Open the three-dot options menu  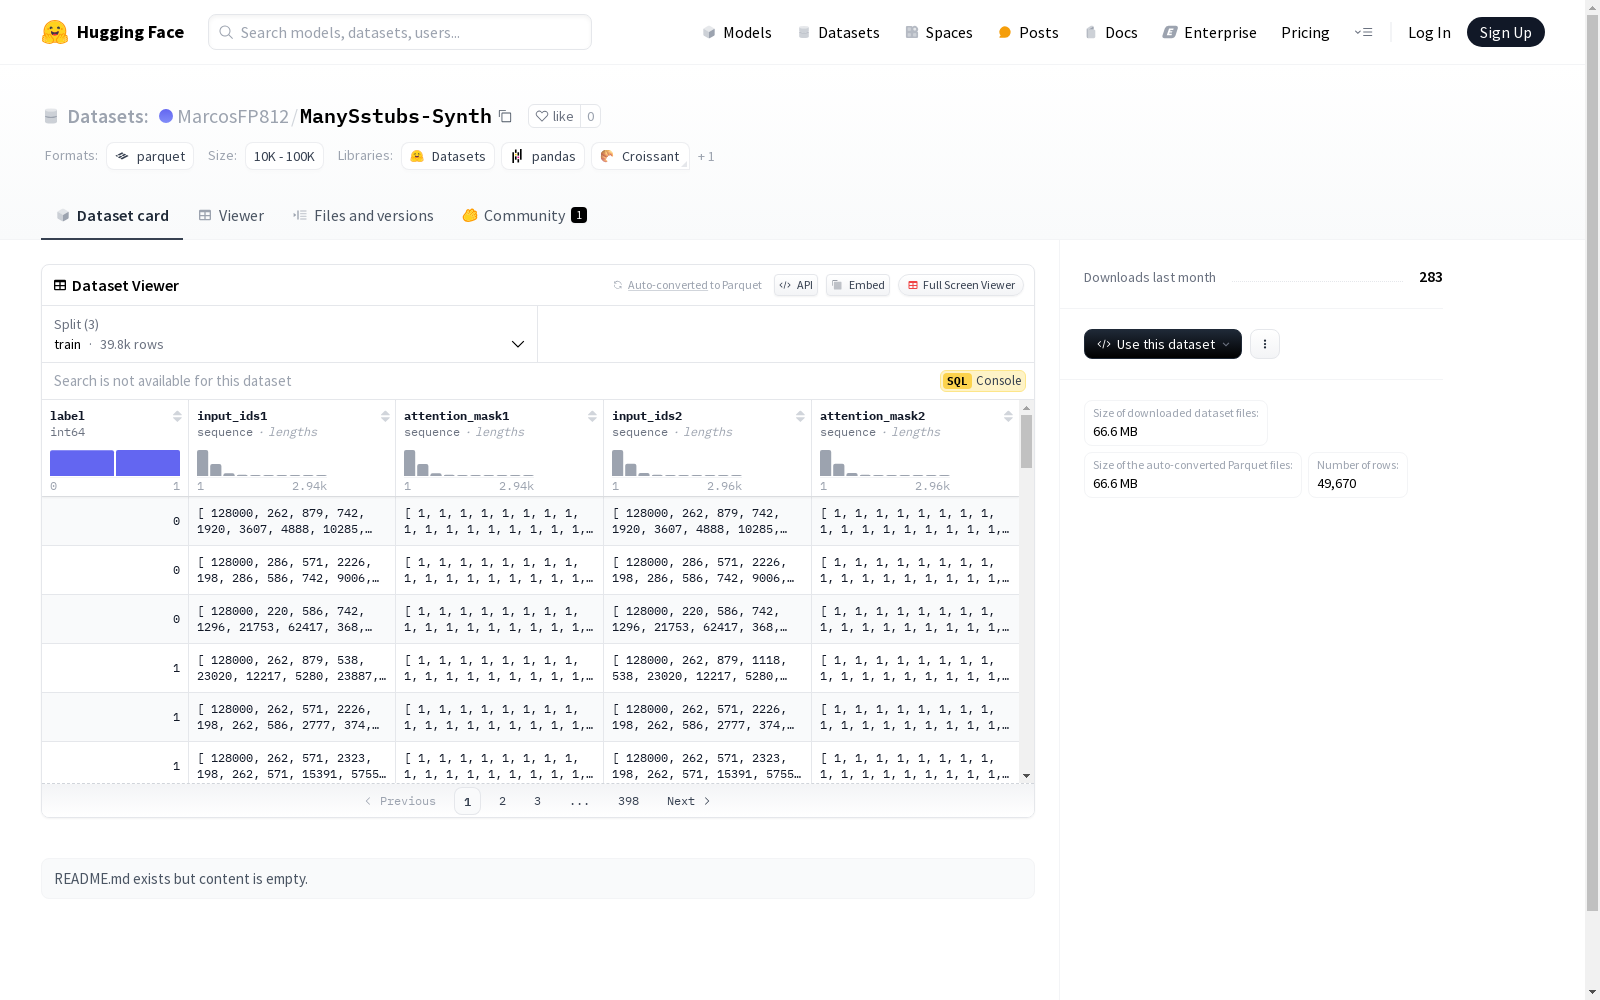tap(1265, 344)
